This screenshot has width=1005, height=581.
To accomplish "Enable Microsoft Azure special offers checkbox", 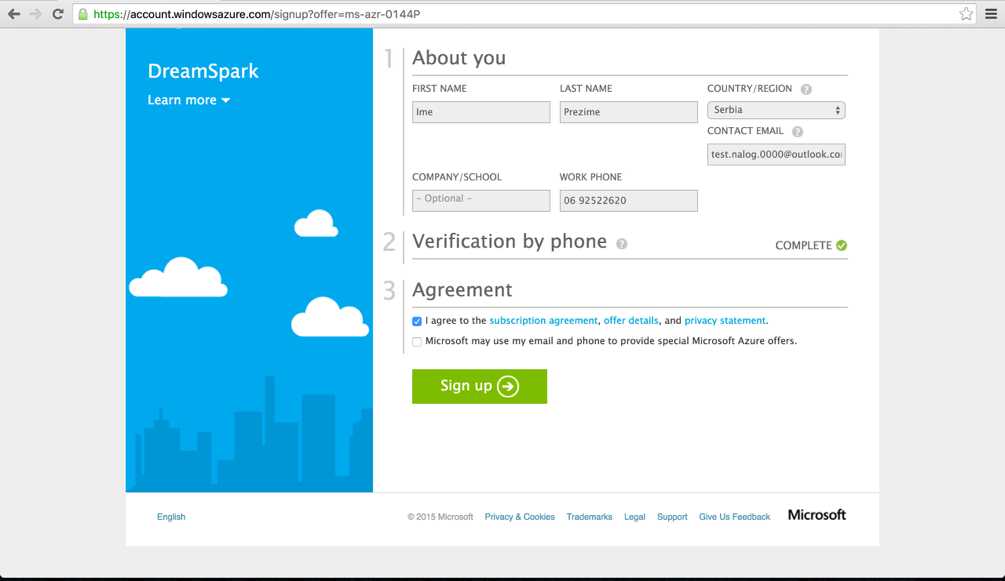I will 416,341.
